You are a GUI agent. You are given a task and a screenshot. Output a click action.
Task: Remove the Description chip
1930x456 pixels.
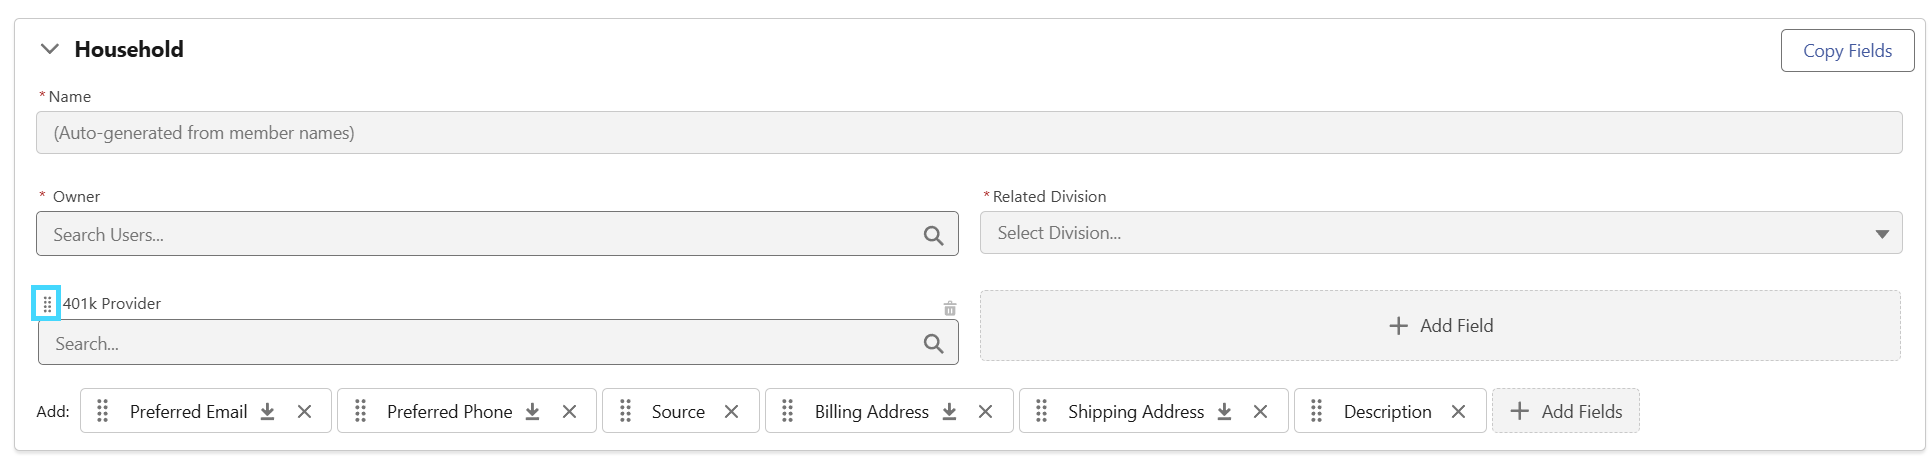pyautogui.click(x=1458, y=411)
